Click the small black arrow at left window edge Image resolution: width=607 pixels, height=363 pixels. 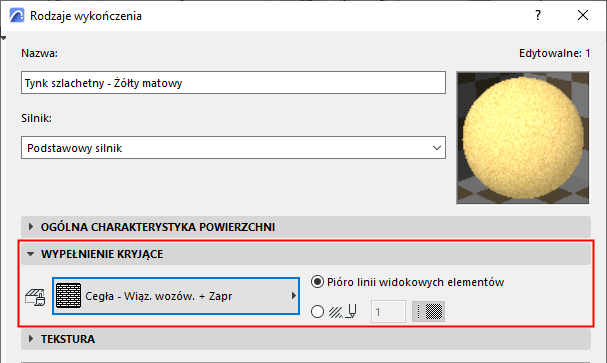coord(3,38)
